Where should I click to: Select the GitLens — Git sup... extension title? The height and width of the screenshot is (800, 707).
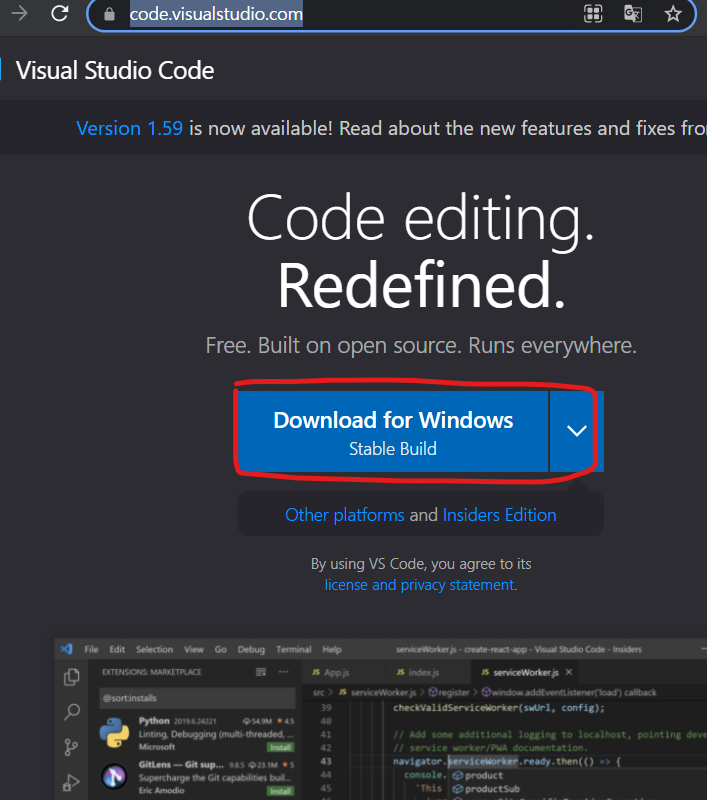[181, 764]
